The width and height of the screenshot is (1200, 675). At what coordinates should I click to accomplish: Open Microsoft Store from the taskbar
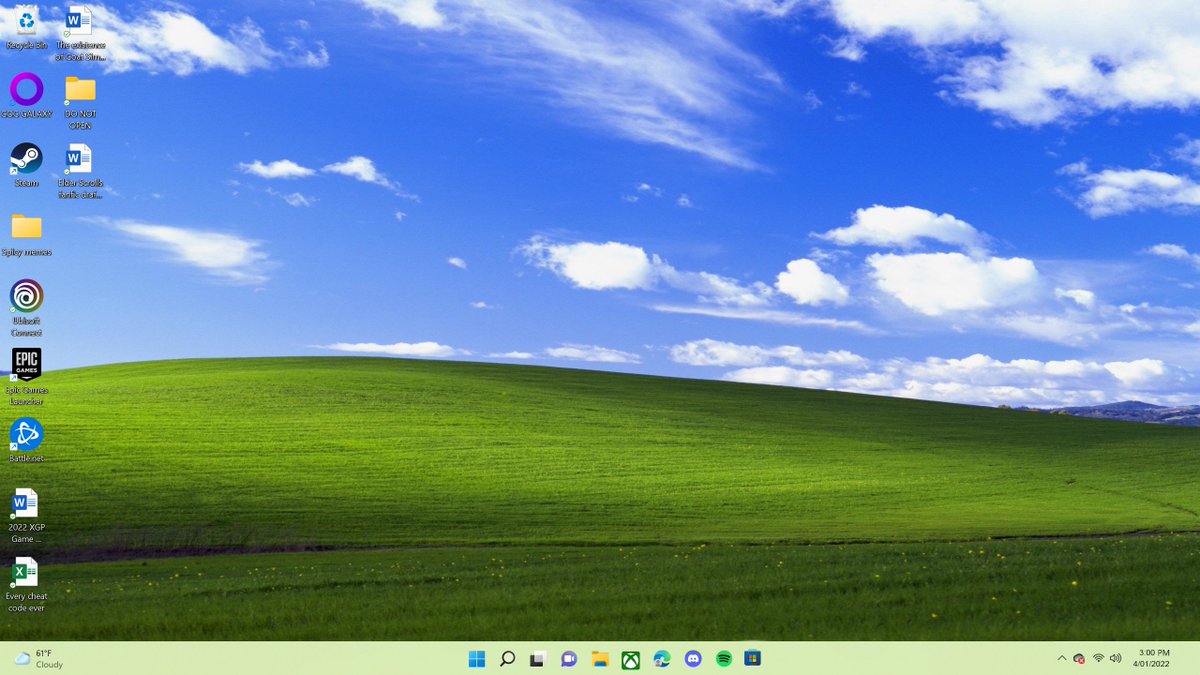[x=753, y=659]
